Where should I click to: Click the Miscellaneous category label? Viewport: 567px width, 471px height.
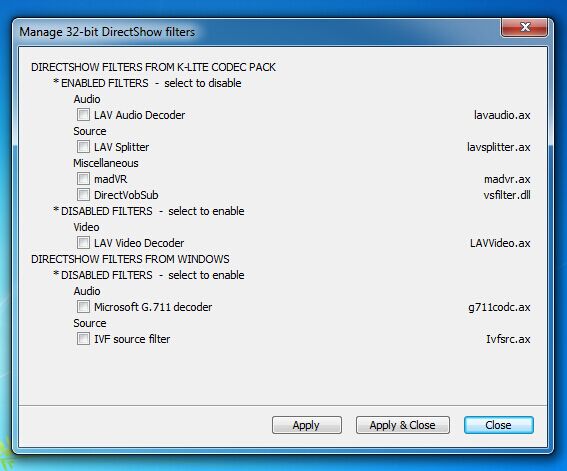point(106,163)
